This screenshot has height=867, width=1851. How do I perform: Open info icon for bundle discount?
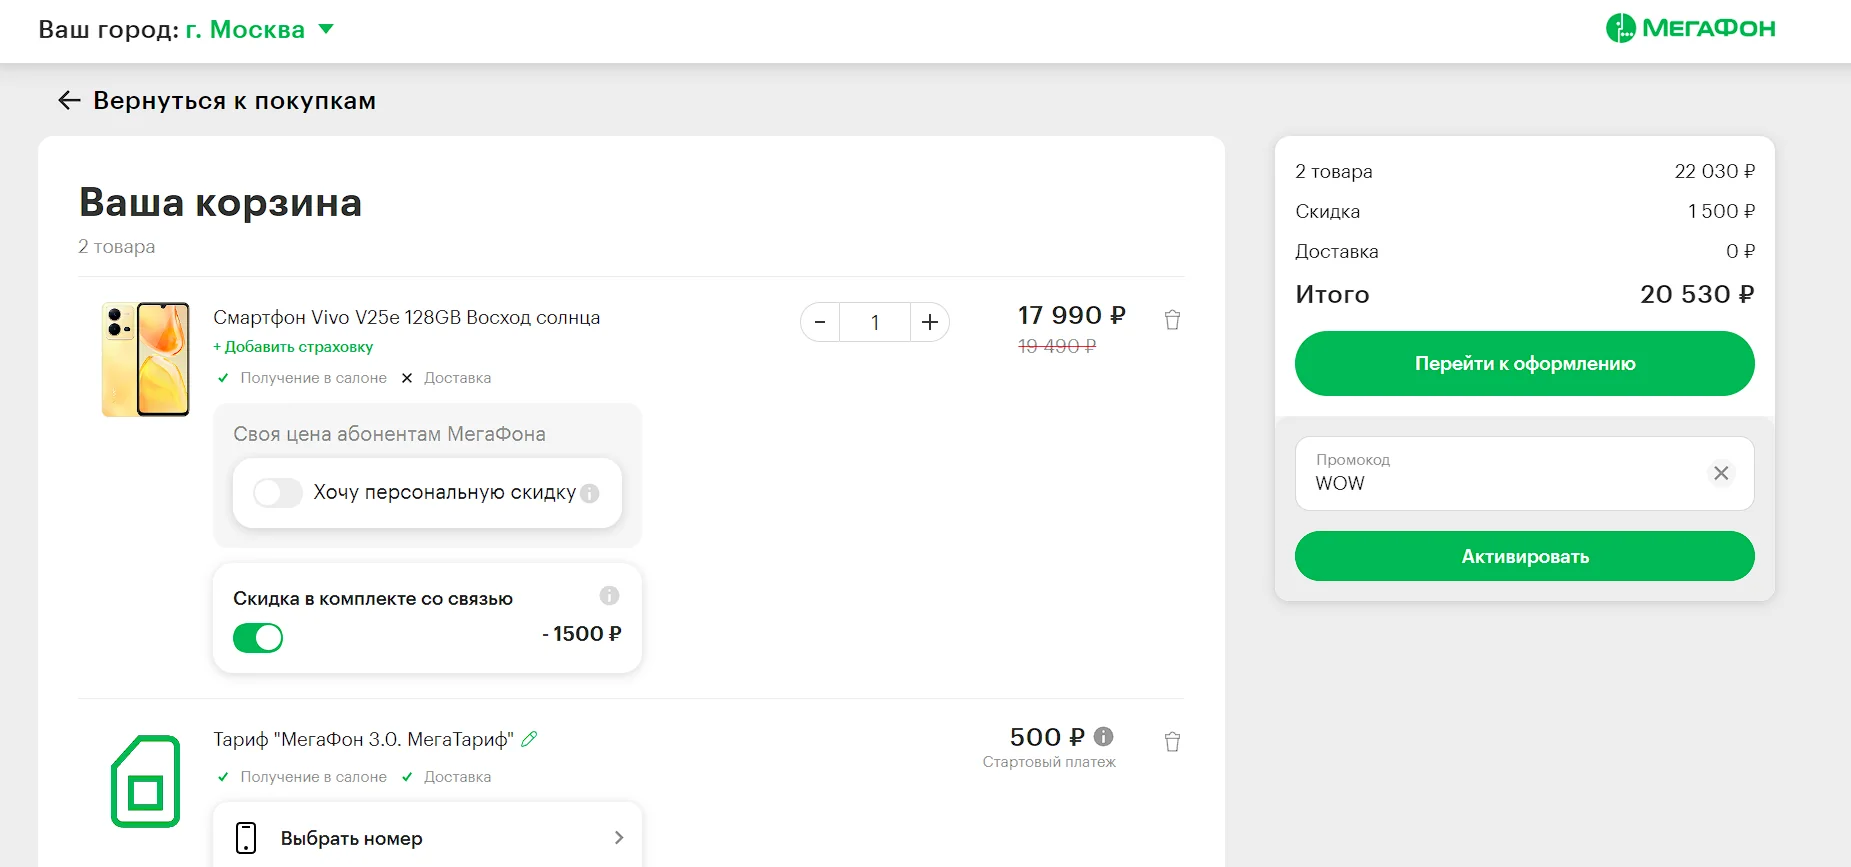tap(609, 596)
